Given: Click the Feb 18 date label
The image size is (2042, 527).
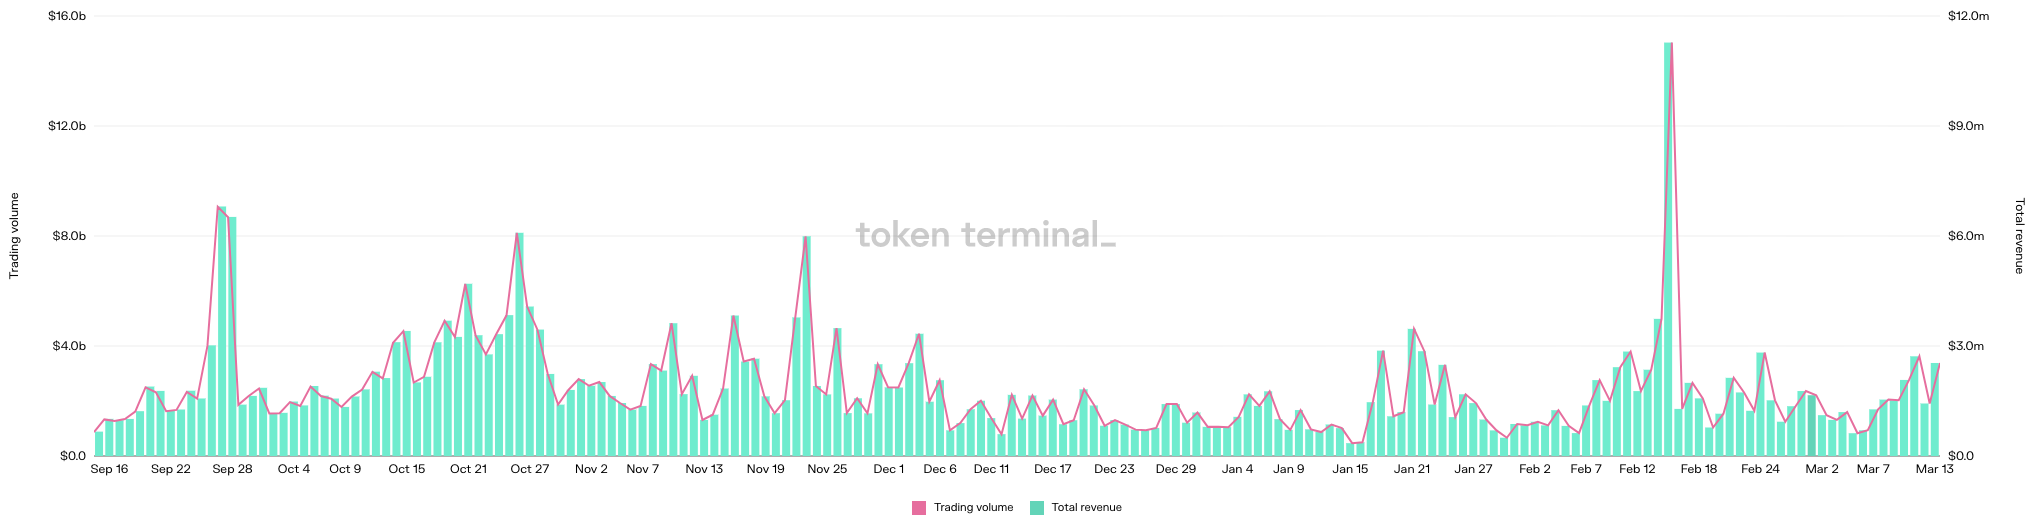Looking at the screenshot, I should (x=1699, y=469).
